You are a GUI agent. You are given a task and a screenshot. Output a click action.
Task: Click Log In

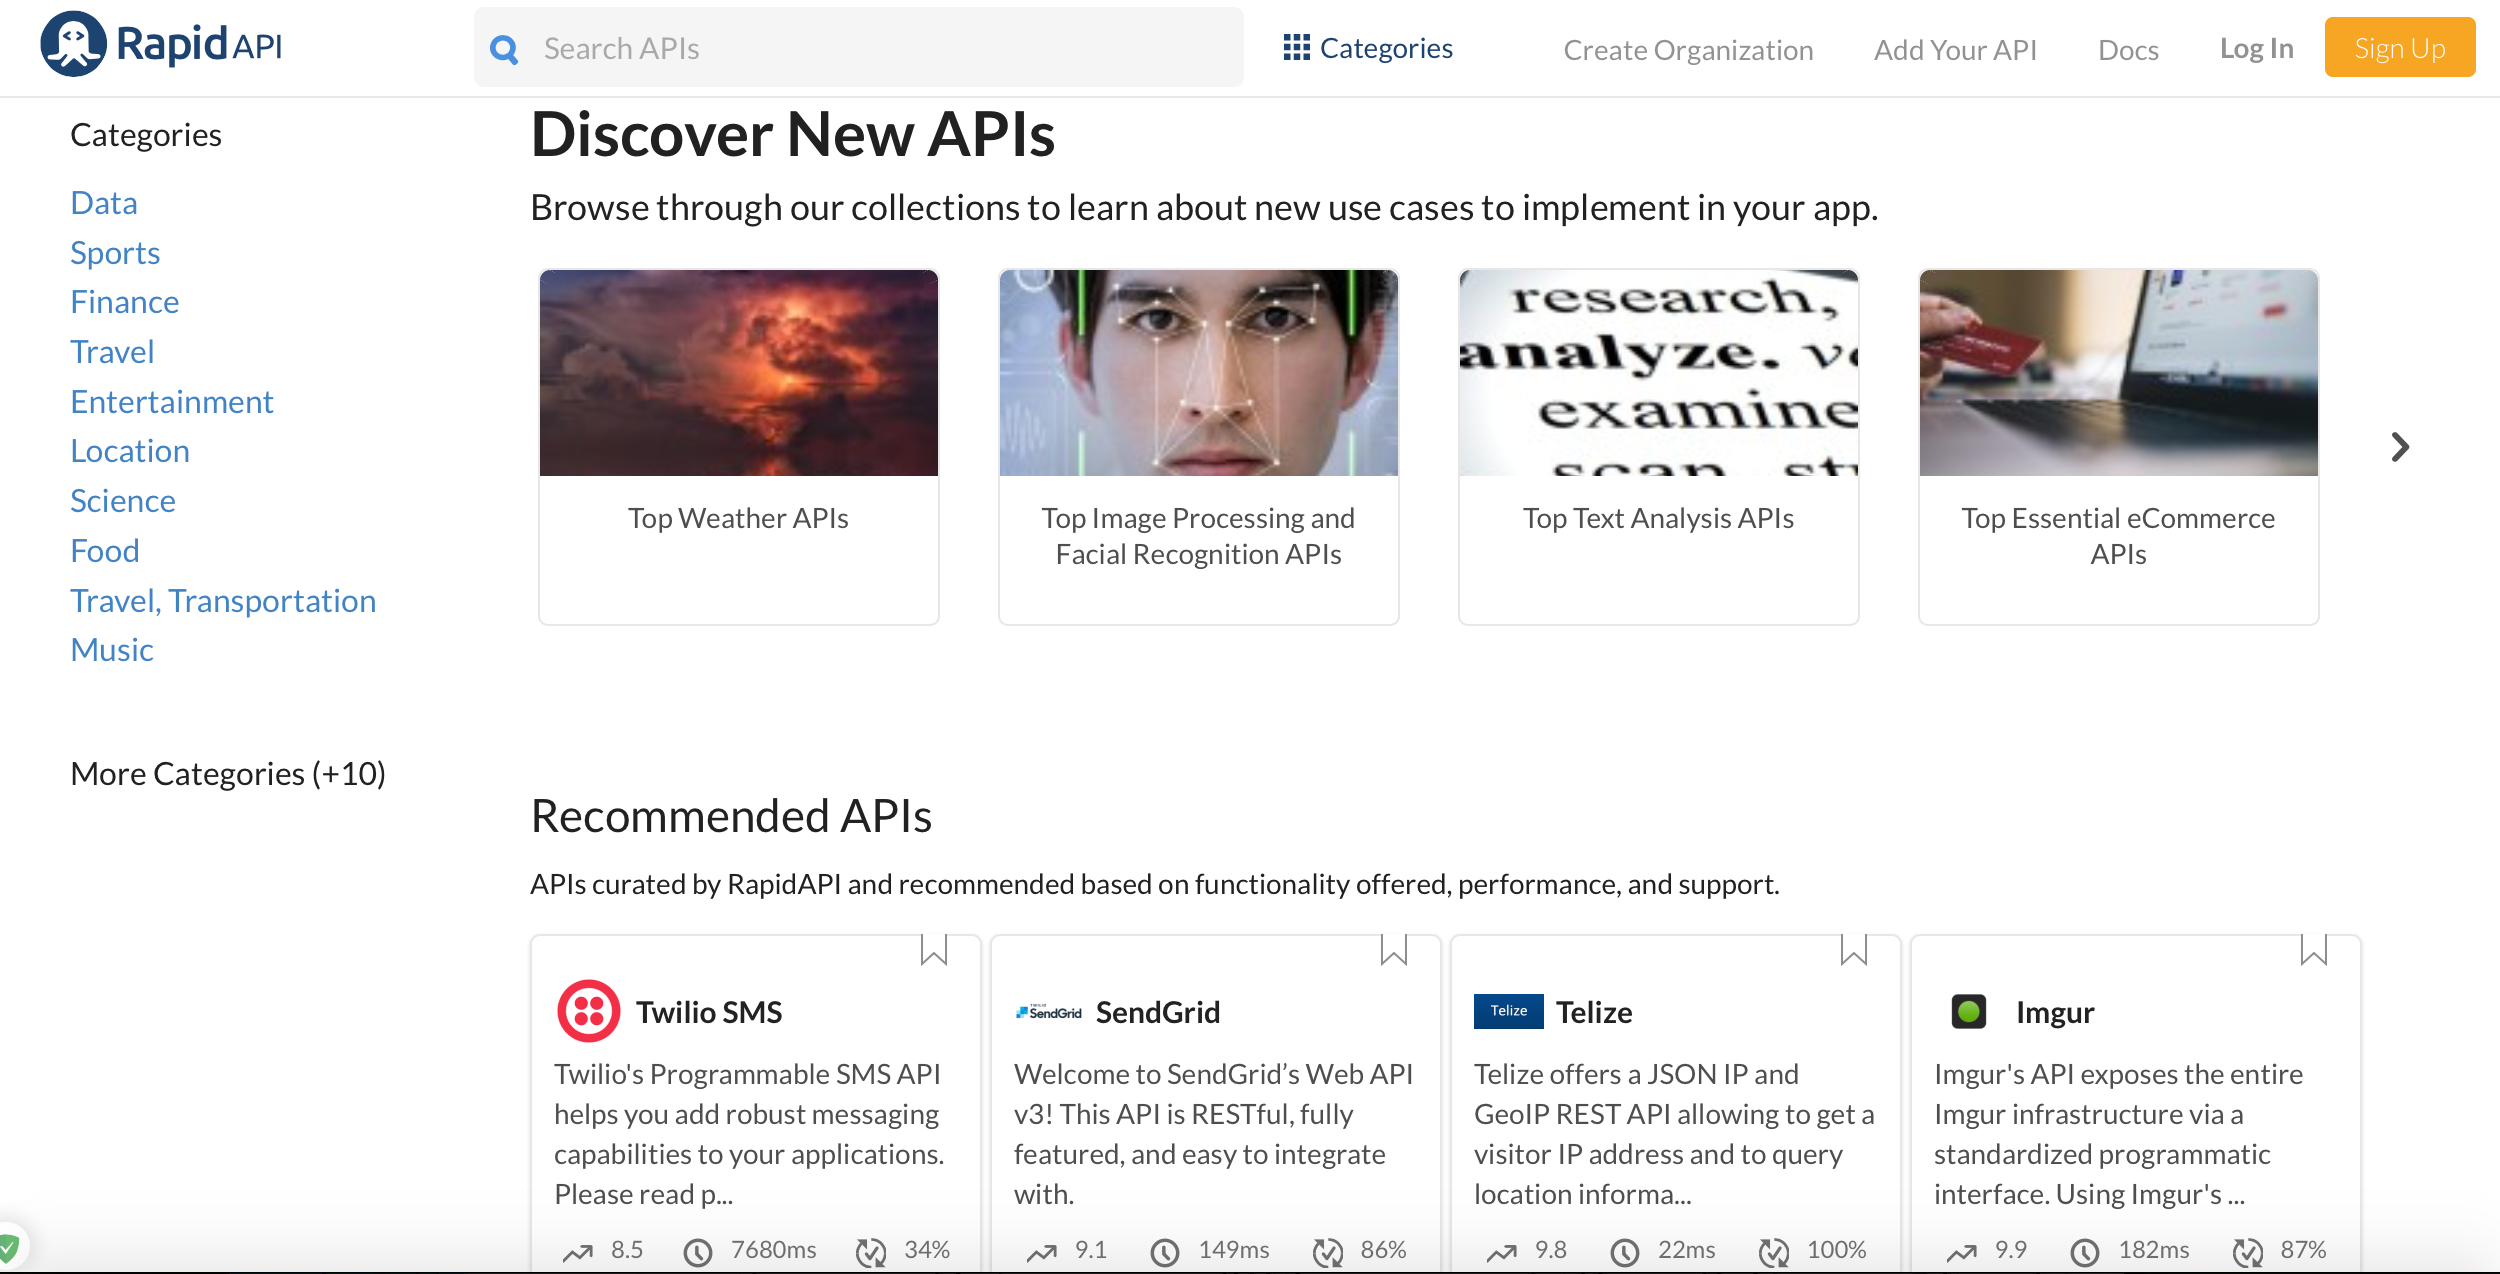coord(2256,48)
